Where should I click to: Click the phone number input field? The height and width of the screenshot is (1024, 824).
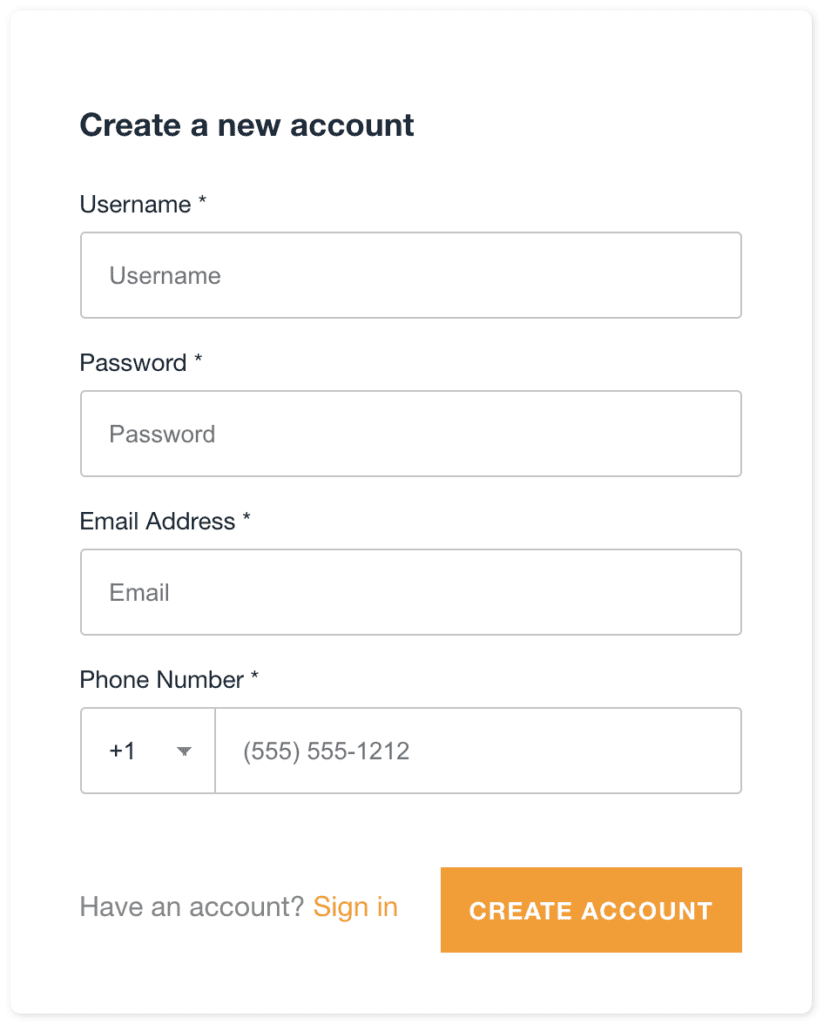(x=478, y=751)
